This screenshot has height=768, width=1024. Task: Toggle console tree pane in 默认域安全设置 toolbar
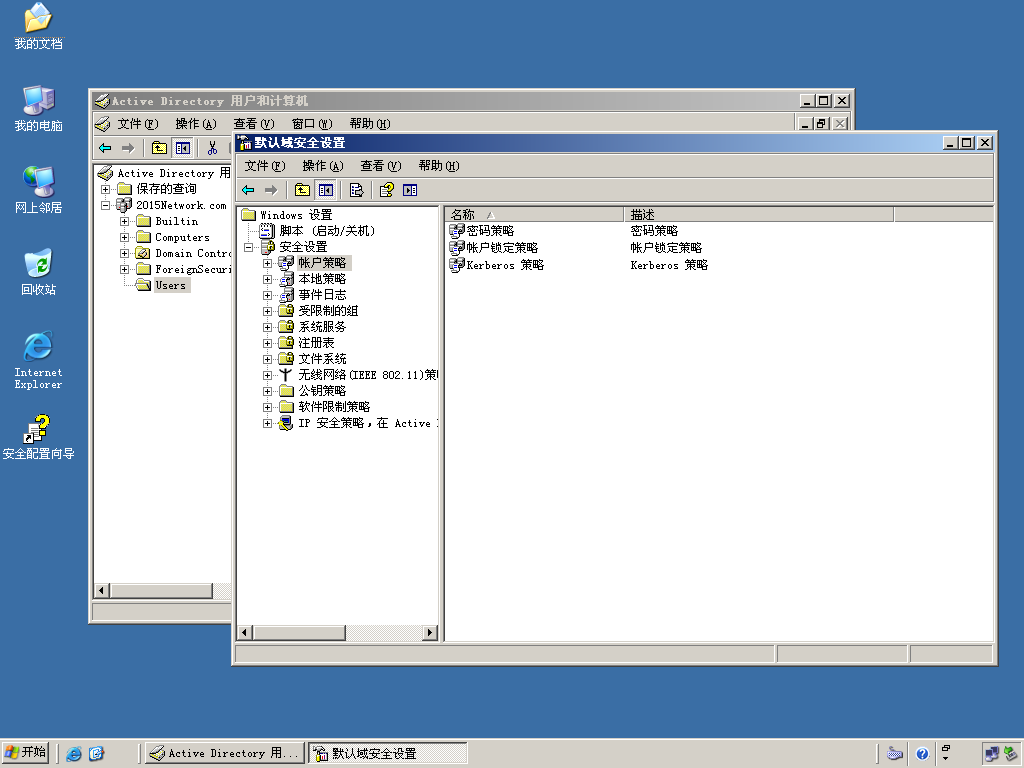pos(325,190)
